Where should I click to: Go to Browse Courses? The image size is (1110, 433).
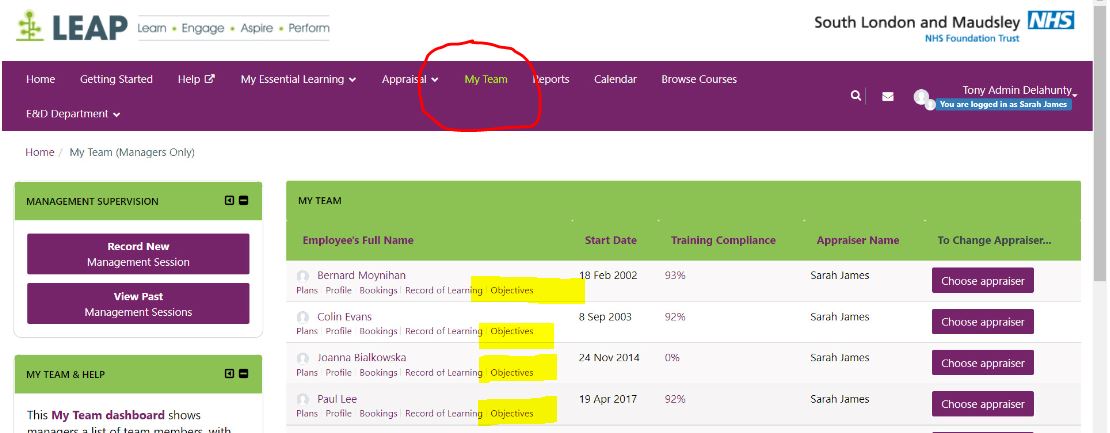pyautogui.click(x=698, y=80)
